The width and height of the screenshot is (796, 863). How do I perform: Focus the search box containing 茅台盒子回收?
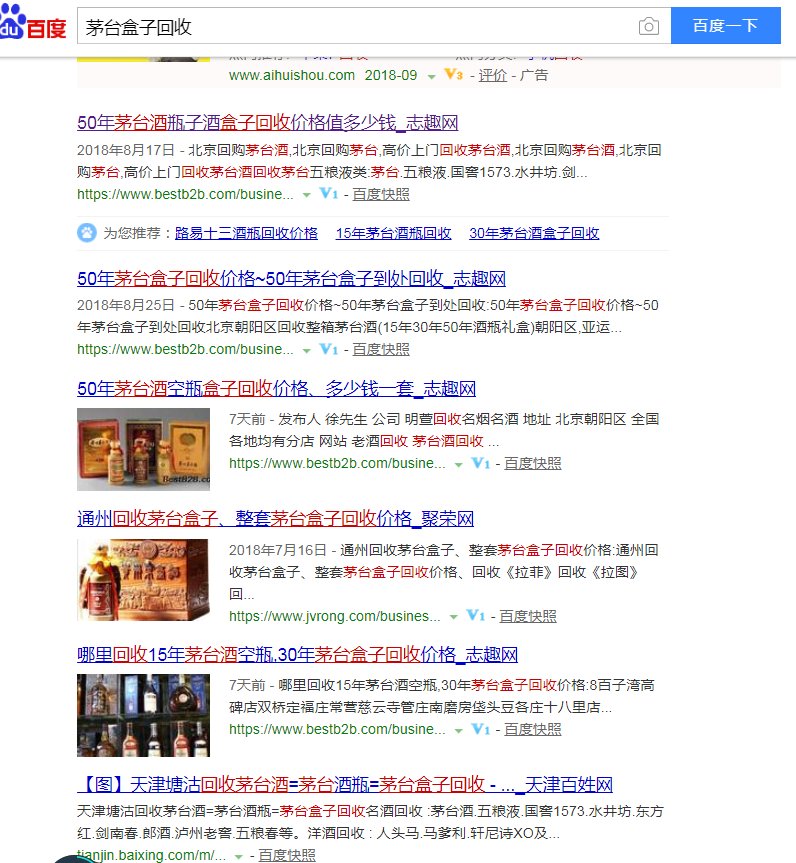[355, 27]
